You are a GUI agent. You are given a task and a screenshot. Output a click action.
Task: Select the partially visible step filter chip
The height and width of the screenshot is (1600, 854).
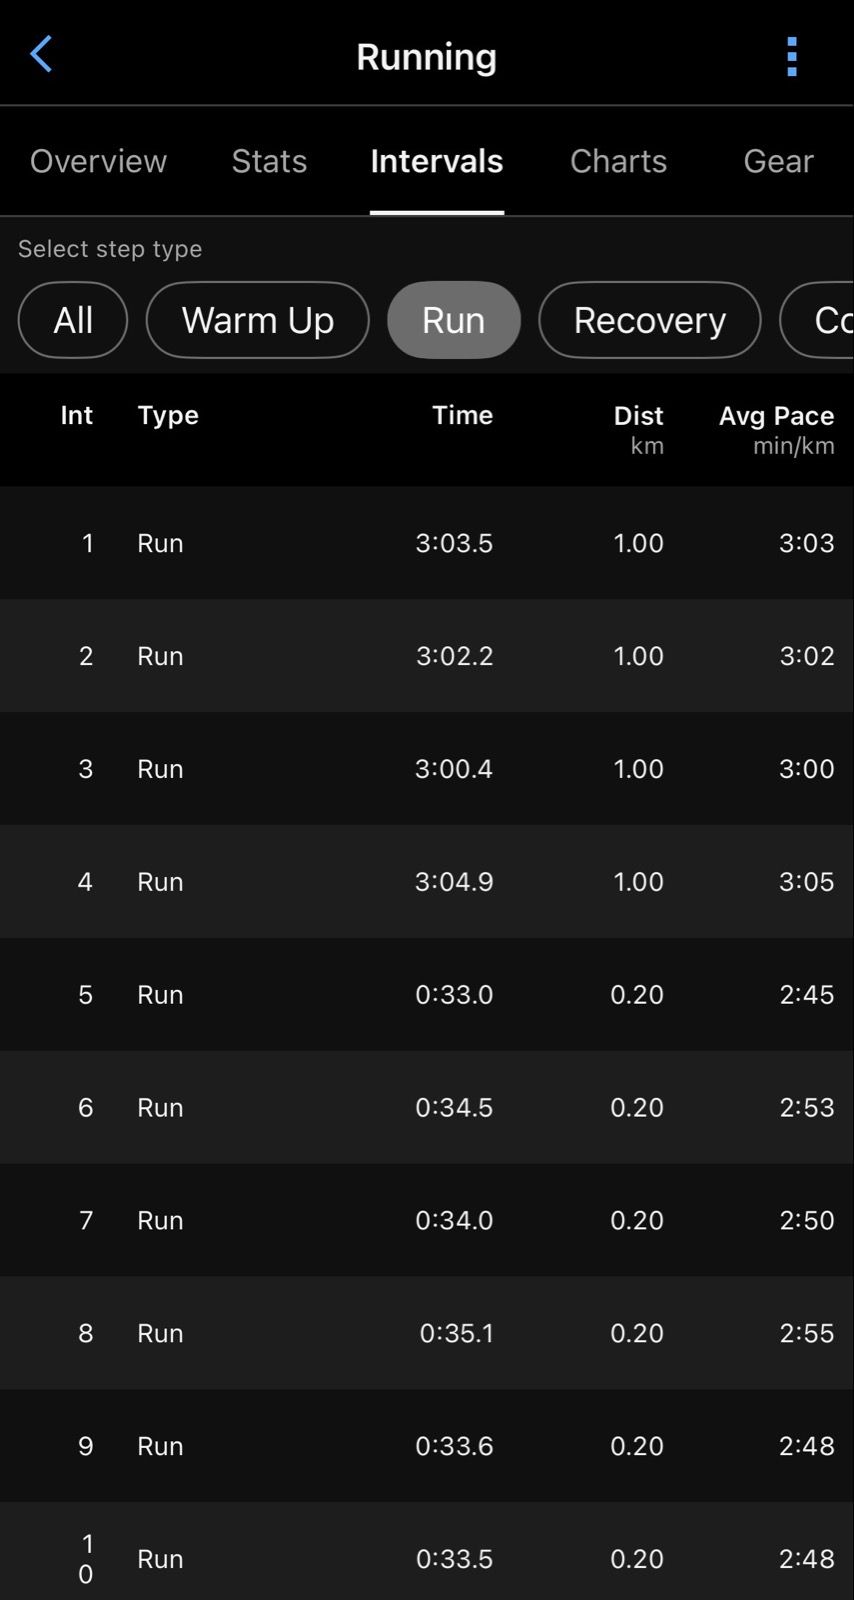(x=820, y=320)
